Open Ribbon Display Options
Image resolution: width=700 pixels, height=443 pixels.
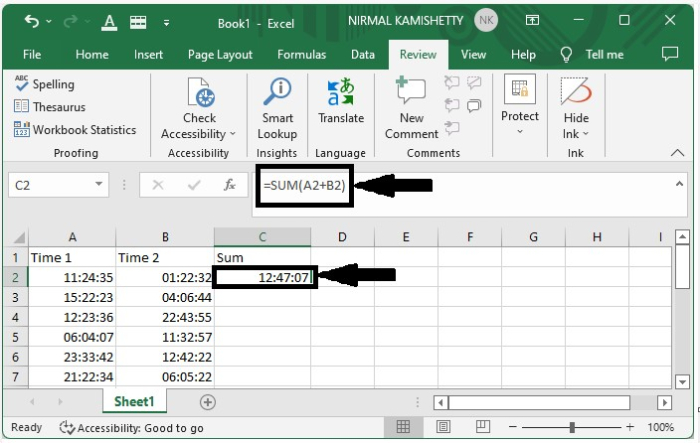click(532, 20)
